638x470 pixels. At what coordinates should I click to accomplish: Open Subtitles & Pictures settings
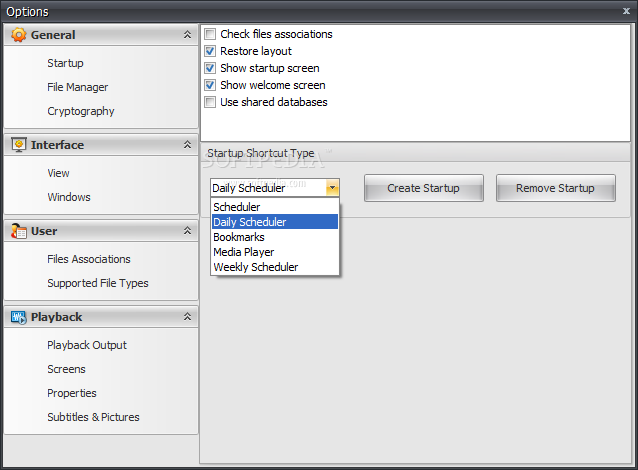tap(93, 417)
